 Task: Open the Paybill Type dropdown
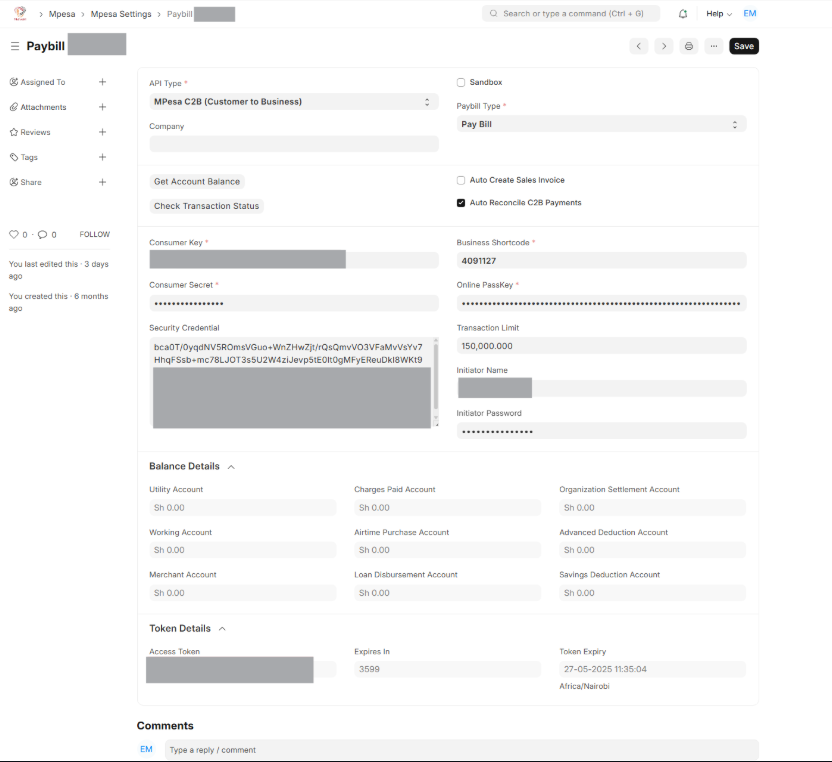click(601, 124)
